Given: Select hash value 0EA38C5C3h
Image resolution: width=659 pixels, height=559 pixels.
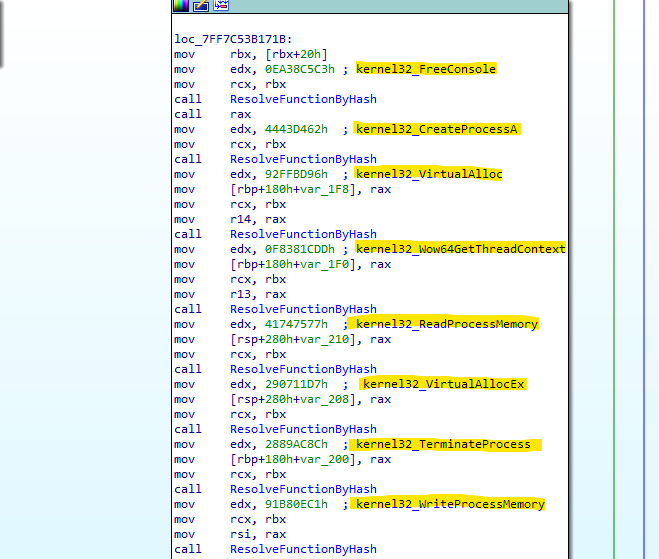Looking at the screenshot, I should 300,69.
